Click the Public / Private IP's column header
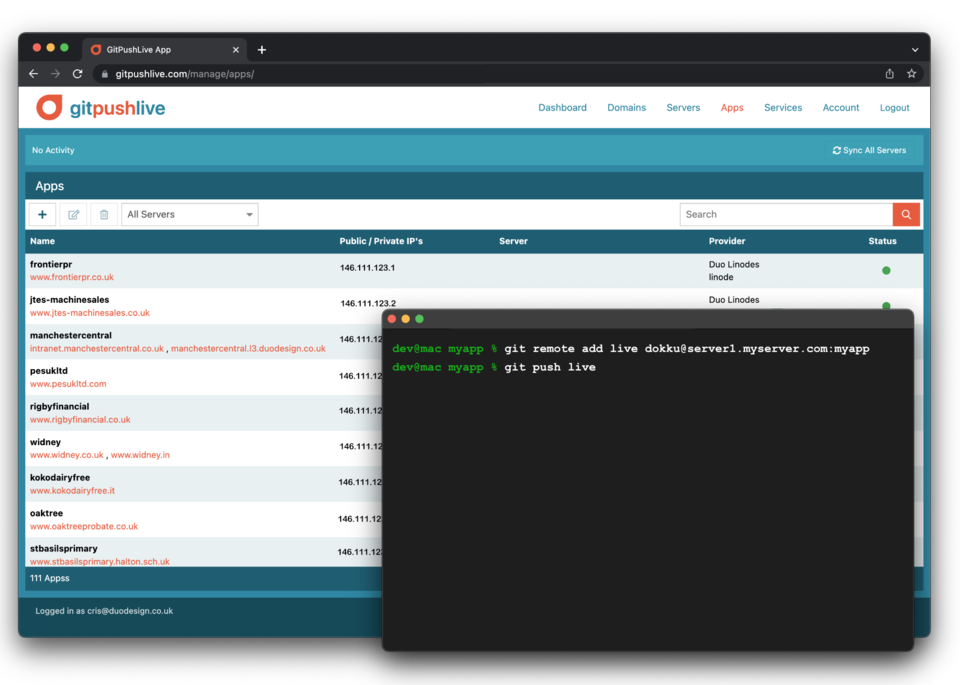 point(381,241)
